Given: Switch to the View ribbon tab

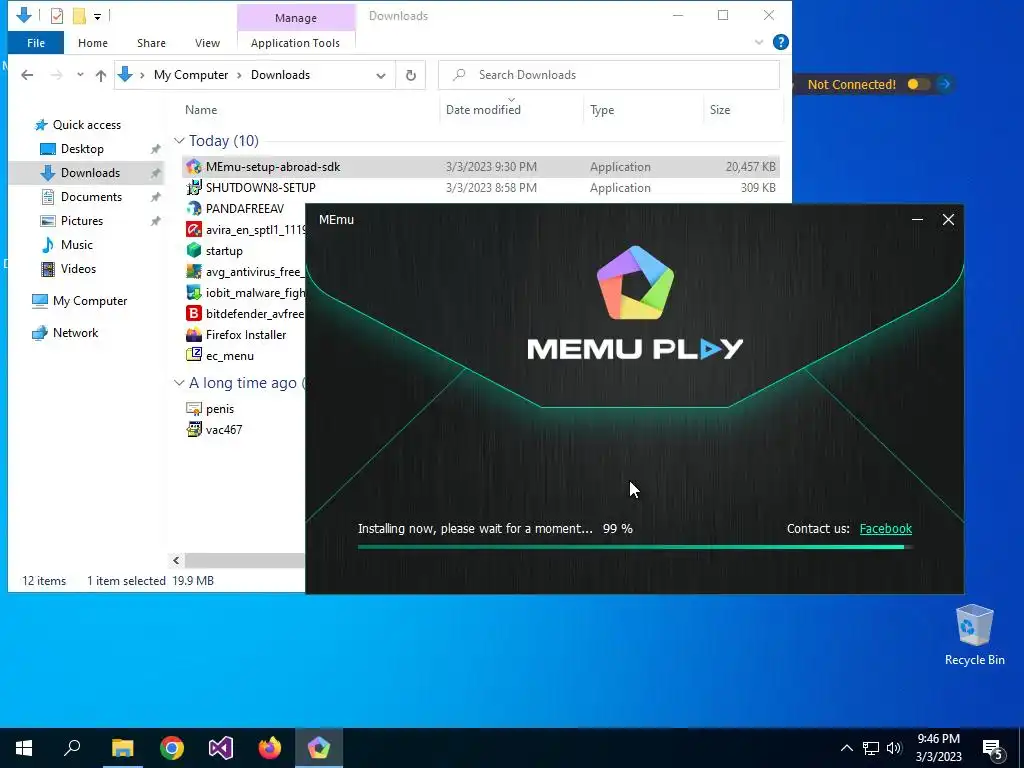Looking at the screenshot, I should tap(207, 43).
